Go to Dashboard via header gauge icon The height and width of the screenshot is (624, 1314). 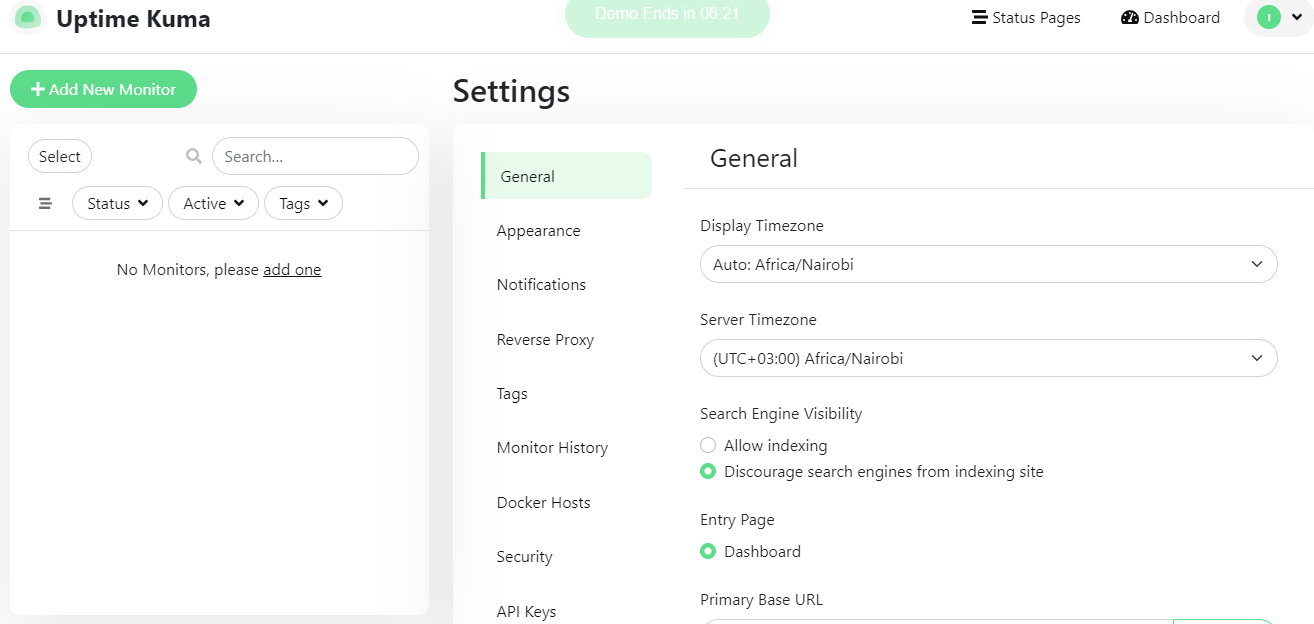[x=1131, y=17]
